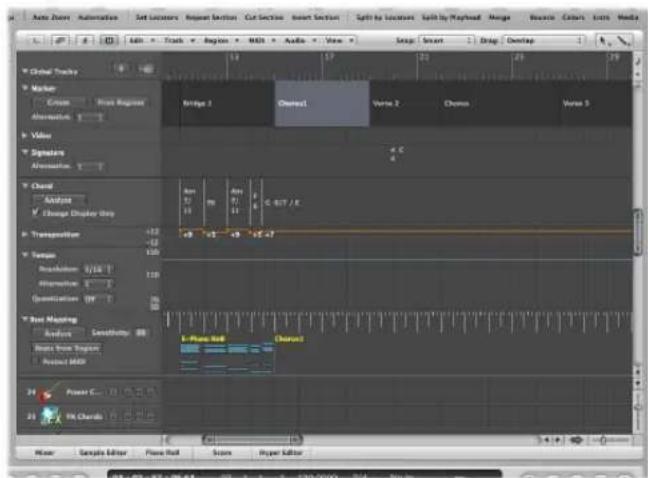Toggle the catch playhead icon

pyautogui.click(x=85, y=40)
